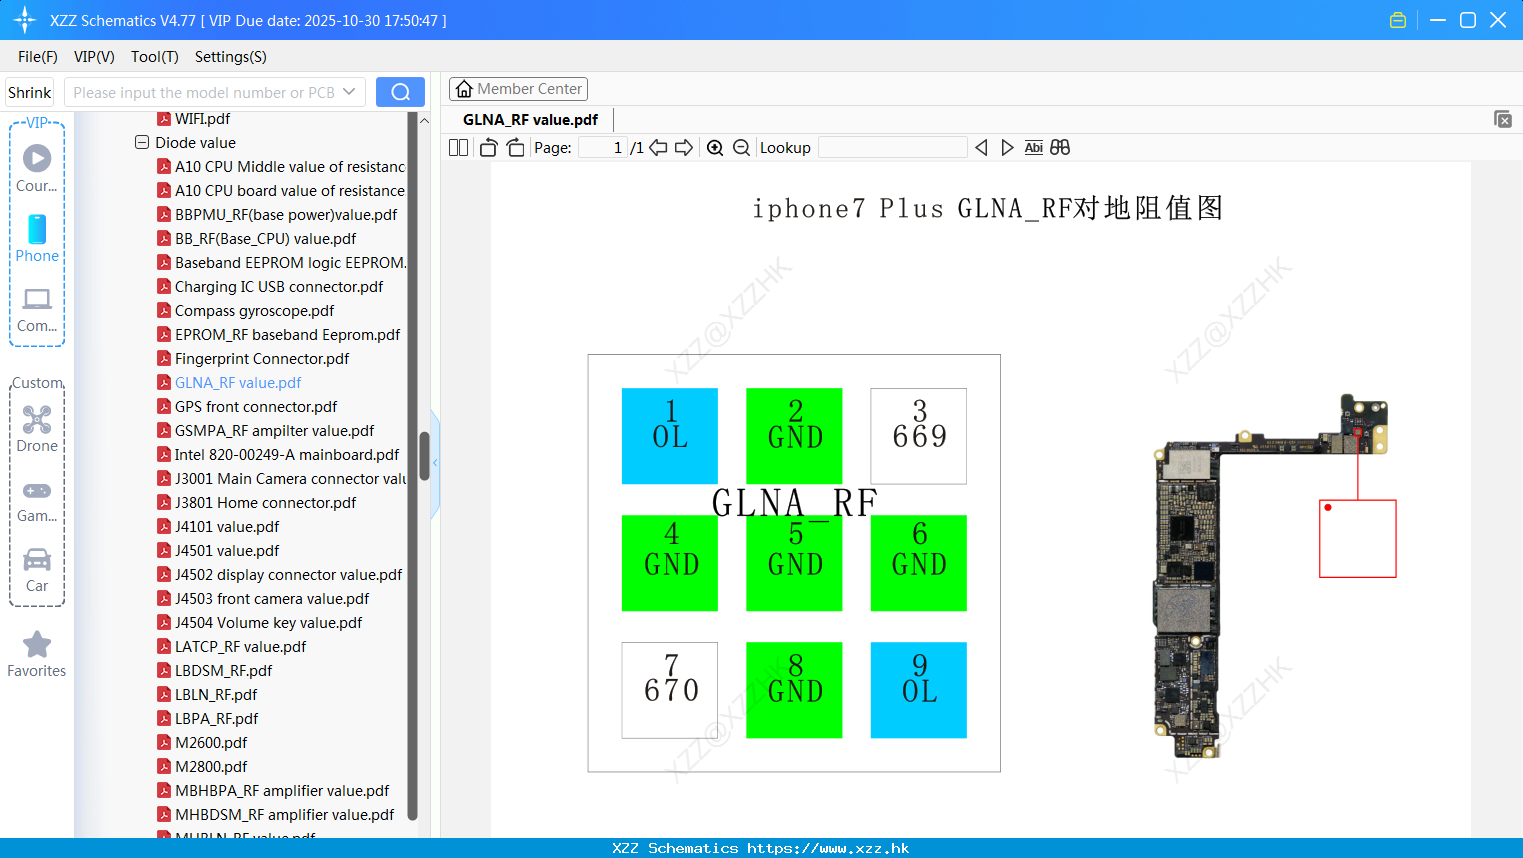Click the iPhone 7 Plus board image
Screen dimensions: 1523x858
point(1270,575)
